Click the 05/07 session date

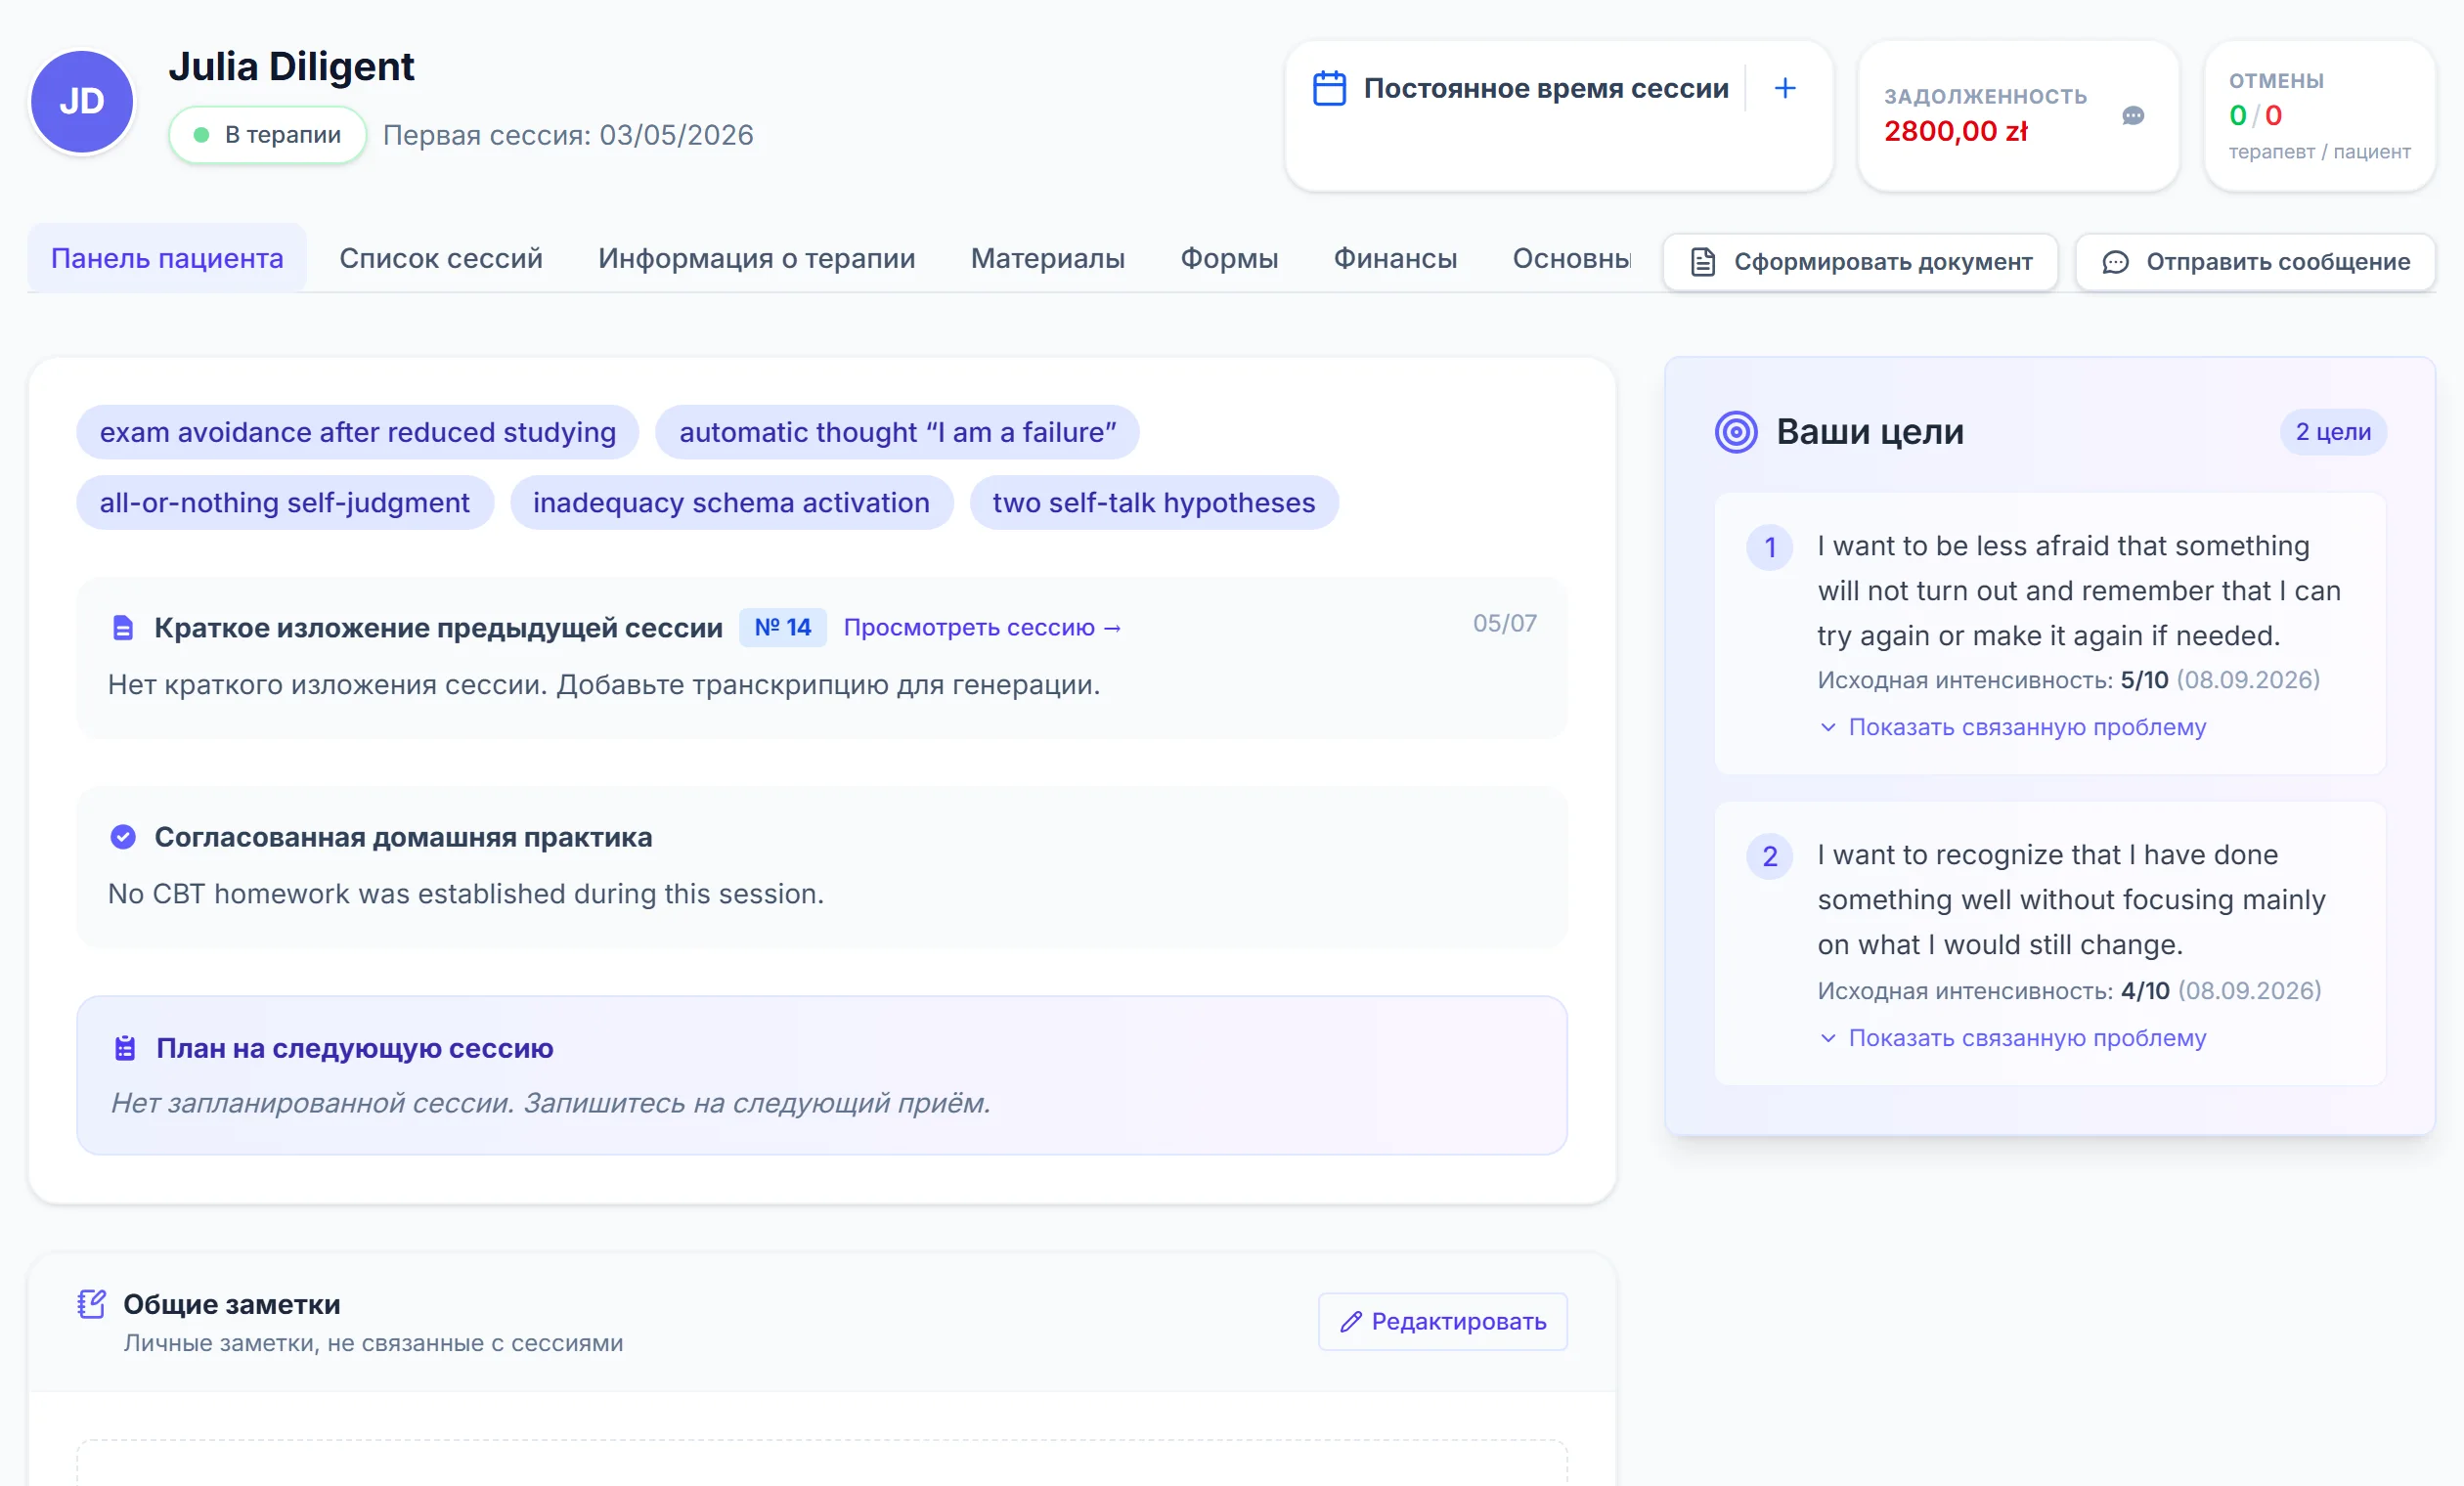1504,623
